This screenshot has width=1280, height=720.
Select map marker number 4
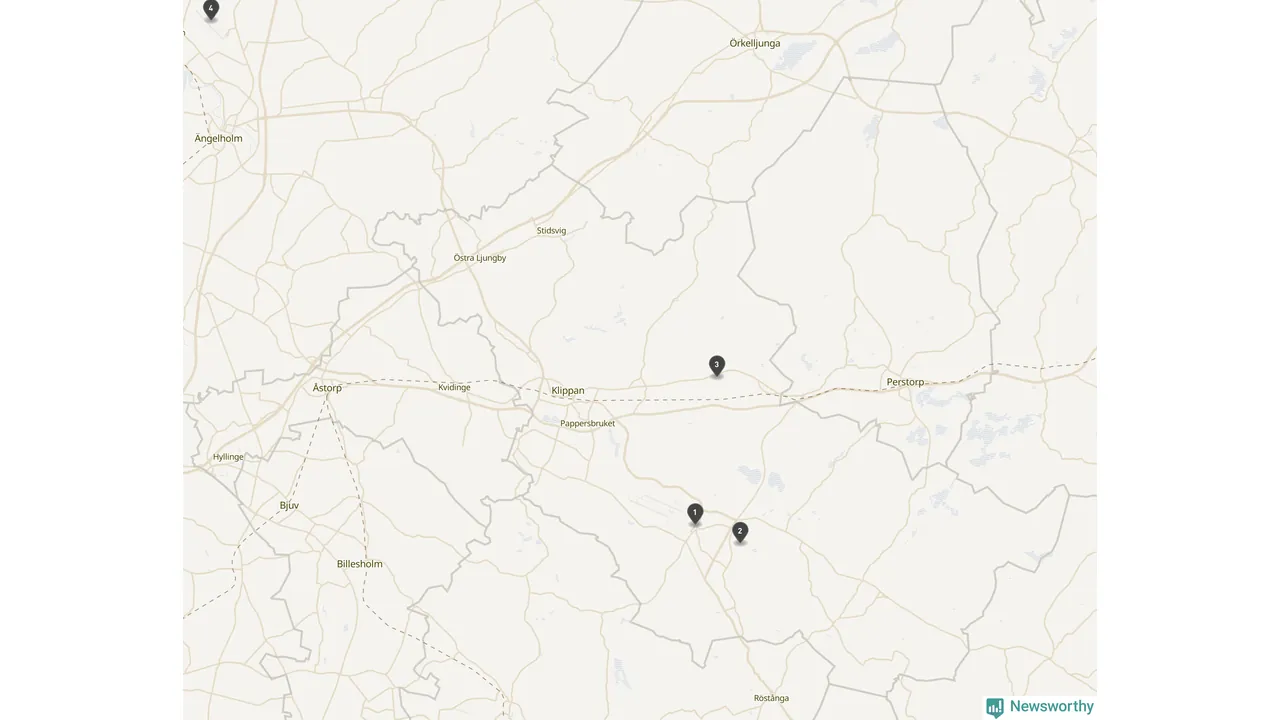pos(211,10)
